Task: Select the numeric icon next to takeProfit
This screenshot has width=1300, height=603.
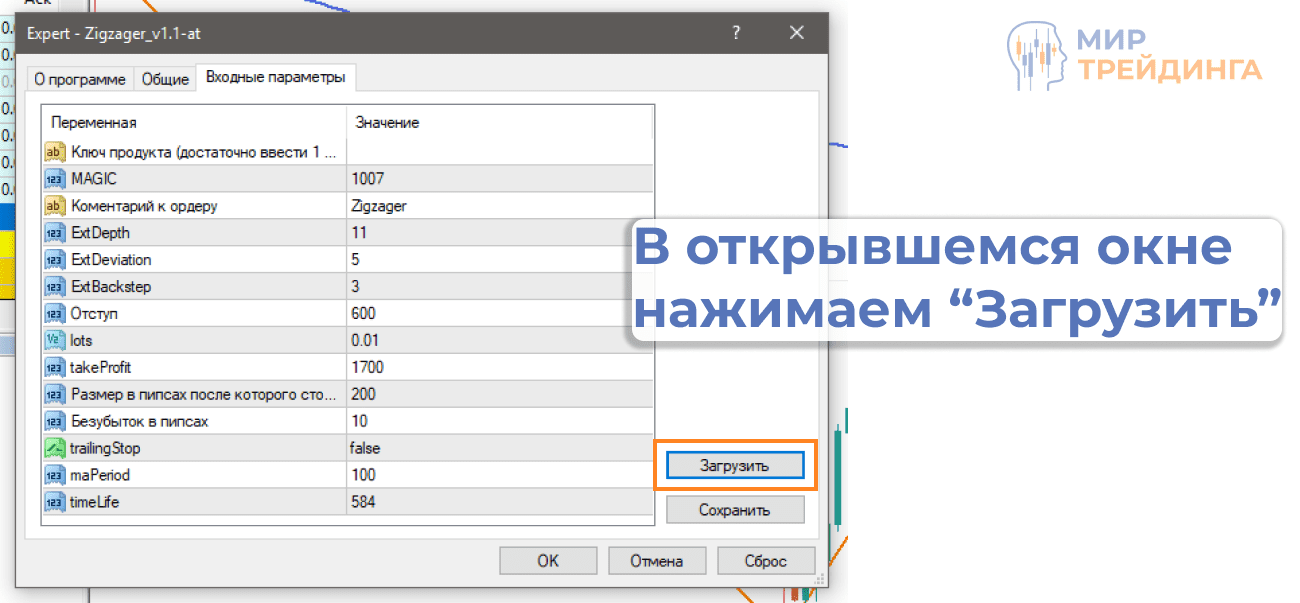Action: 54,367
